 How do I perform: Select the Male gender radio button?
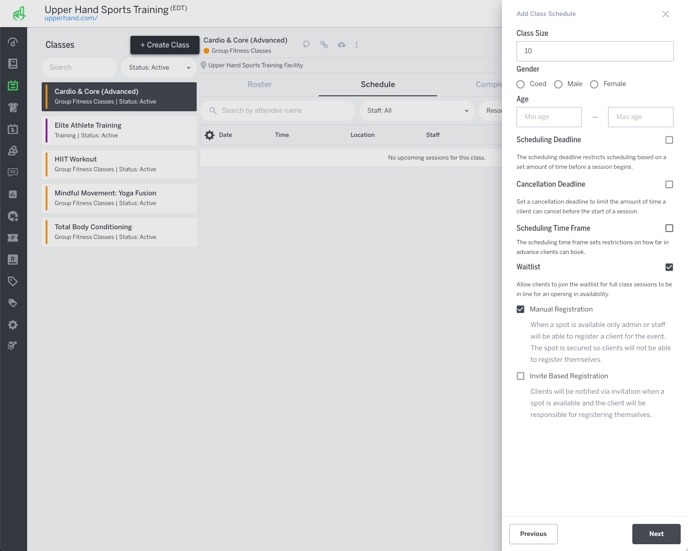[558, 84]
